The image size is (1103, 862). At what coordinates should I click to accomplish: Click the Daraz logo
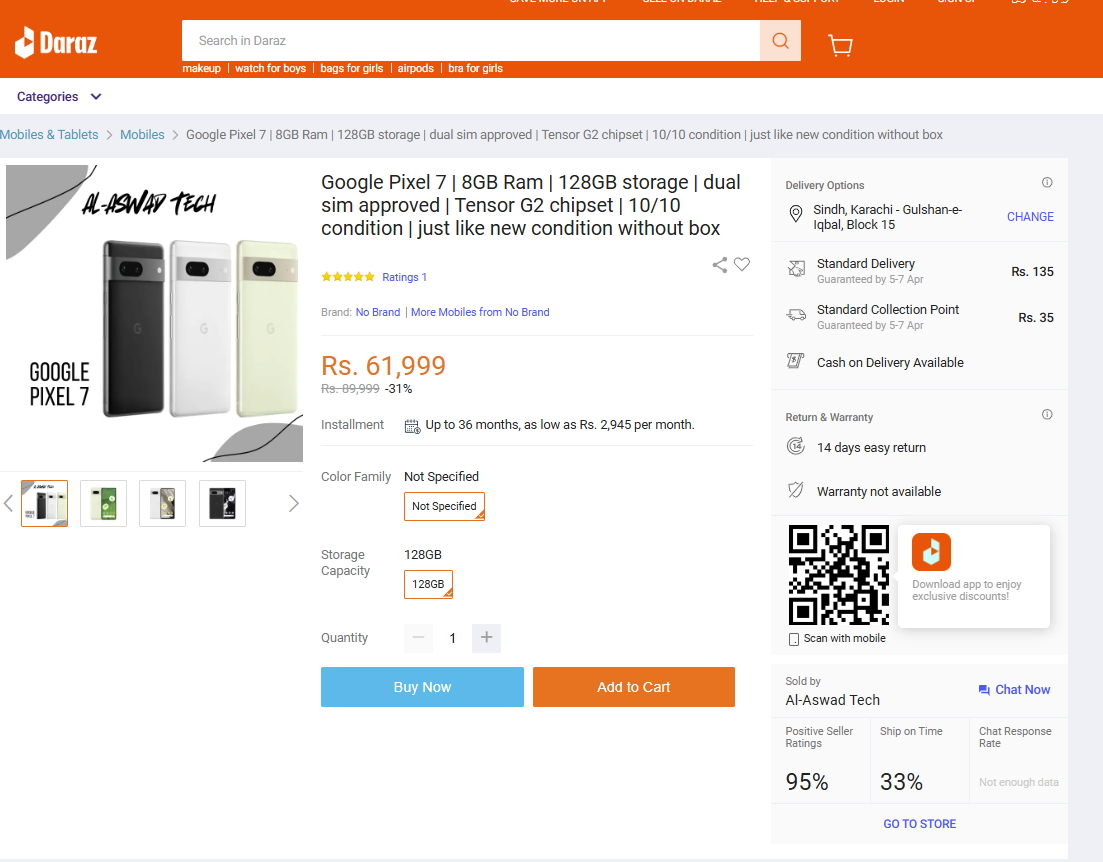pyautogui.click(x=56, y=42)
